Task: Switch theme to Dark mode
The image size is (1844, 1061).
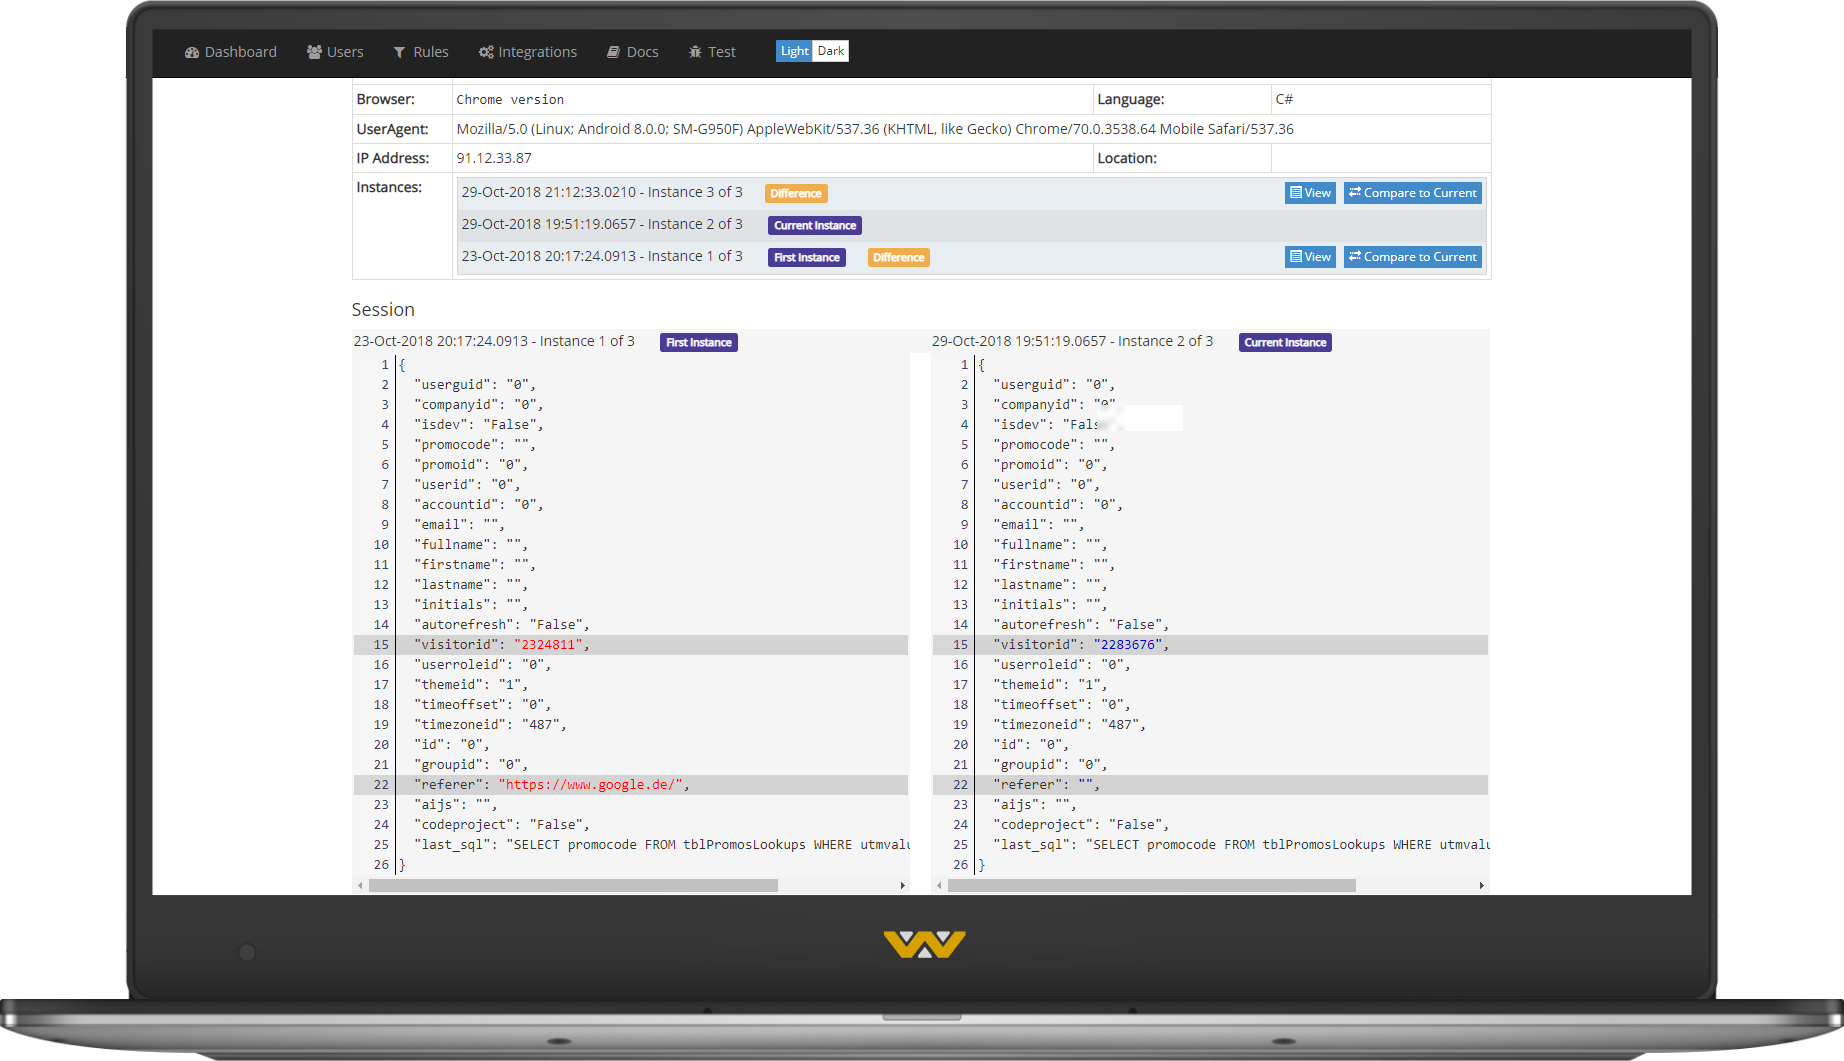Action: point(831,51)
